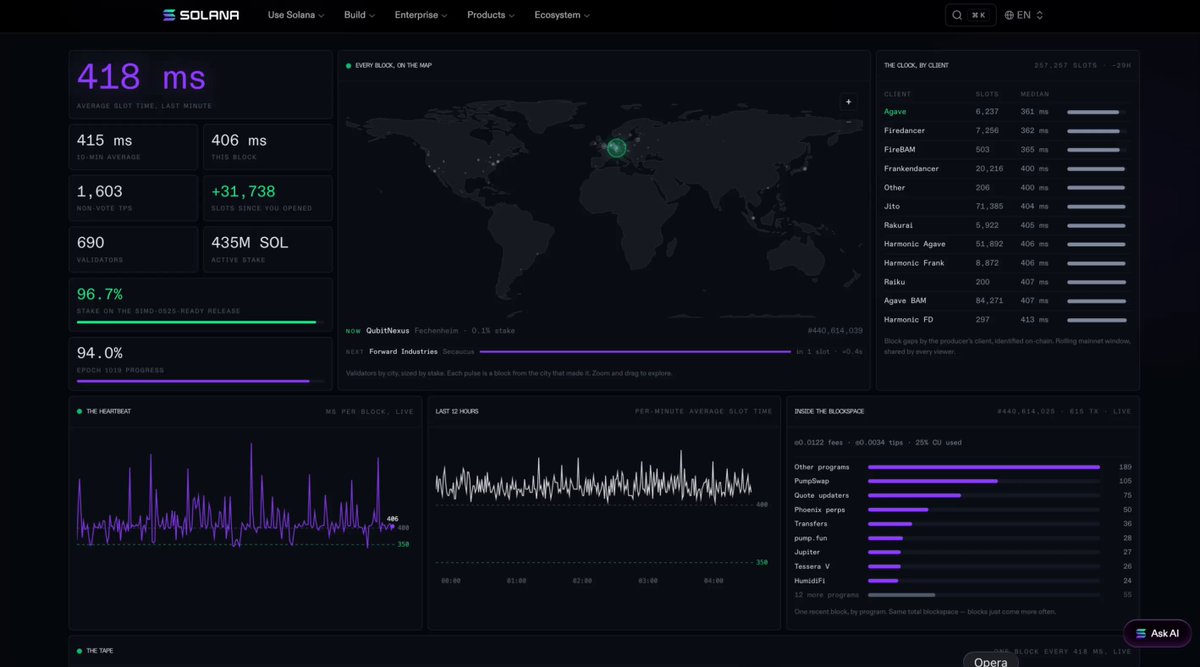Select the Agave client row
This screenshot has width=1200, height=667.
(x=1005, y=112)
